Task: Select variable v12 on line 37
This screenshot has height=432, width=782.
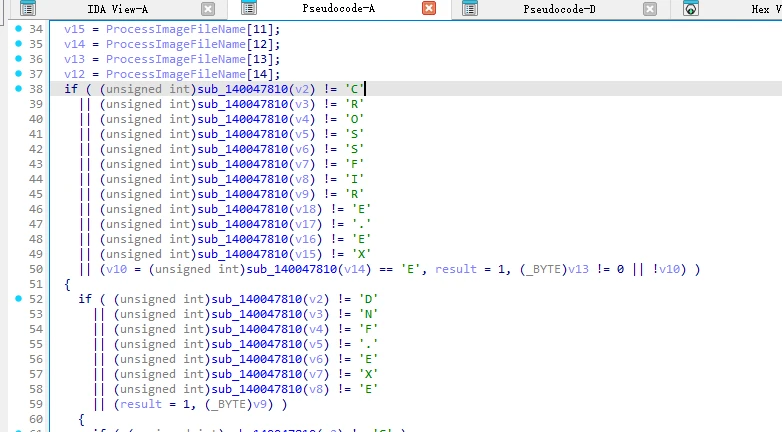Action: click(74, 74)
